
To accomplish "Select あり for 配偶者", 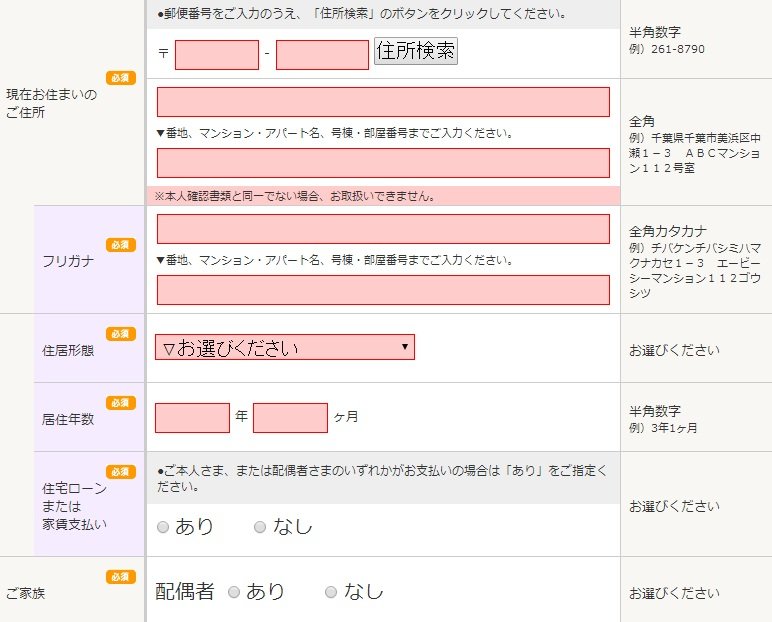I will (234, 592).
